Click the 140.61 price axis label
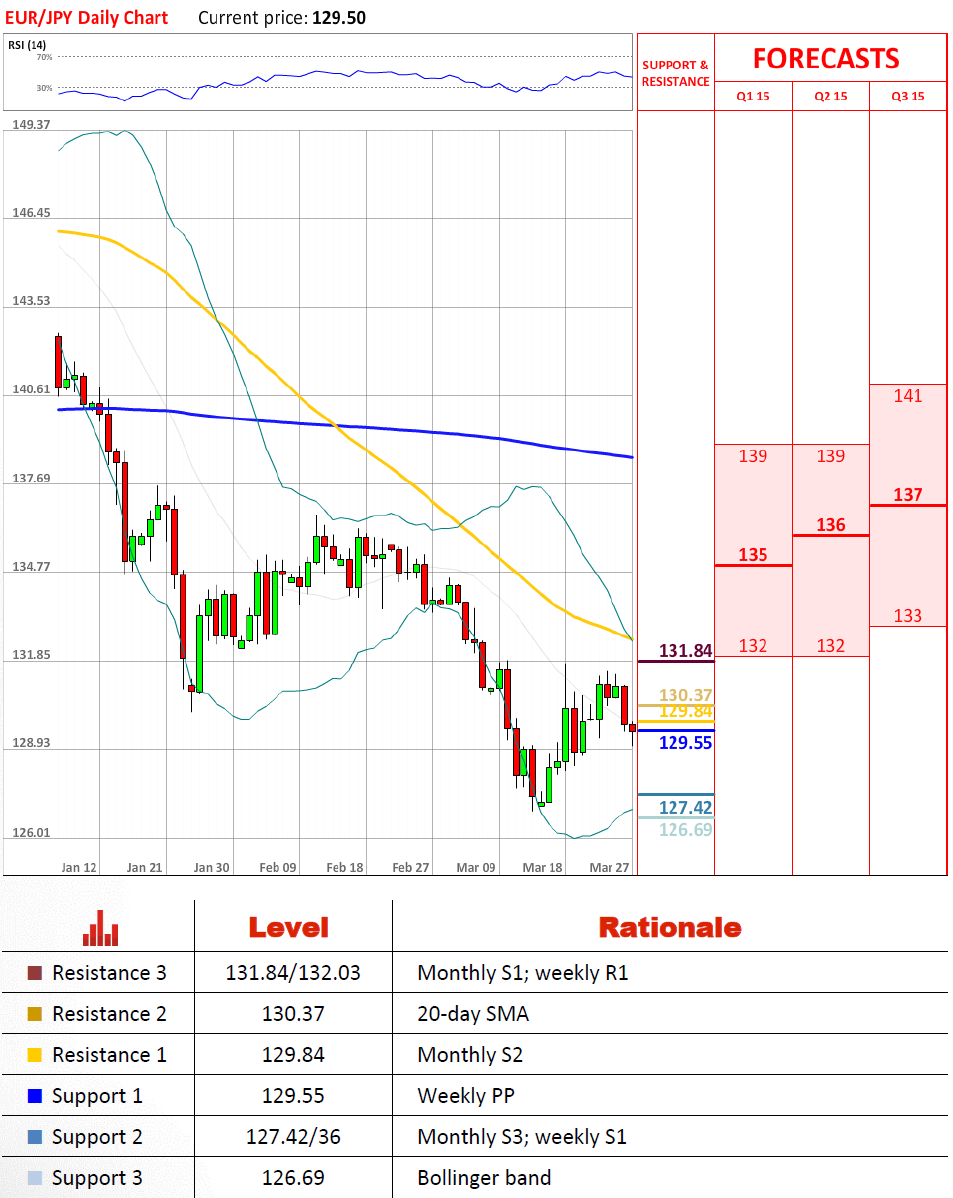Viewport: 953px width, 1198px height. tap(31, 390)
